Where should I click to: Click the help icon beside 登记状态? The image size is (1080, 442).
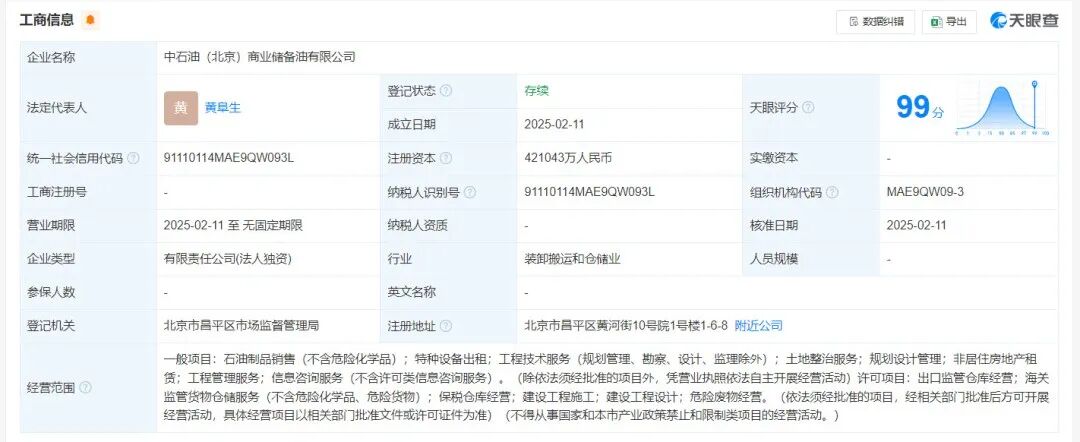(x=446, y=91)
